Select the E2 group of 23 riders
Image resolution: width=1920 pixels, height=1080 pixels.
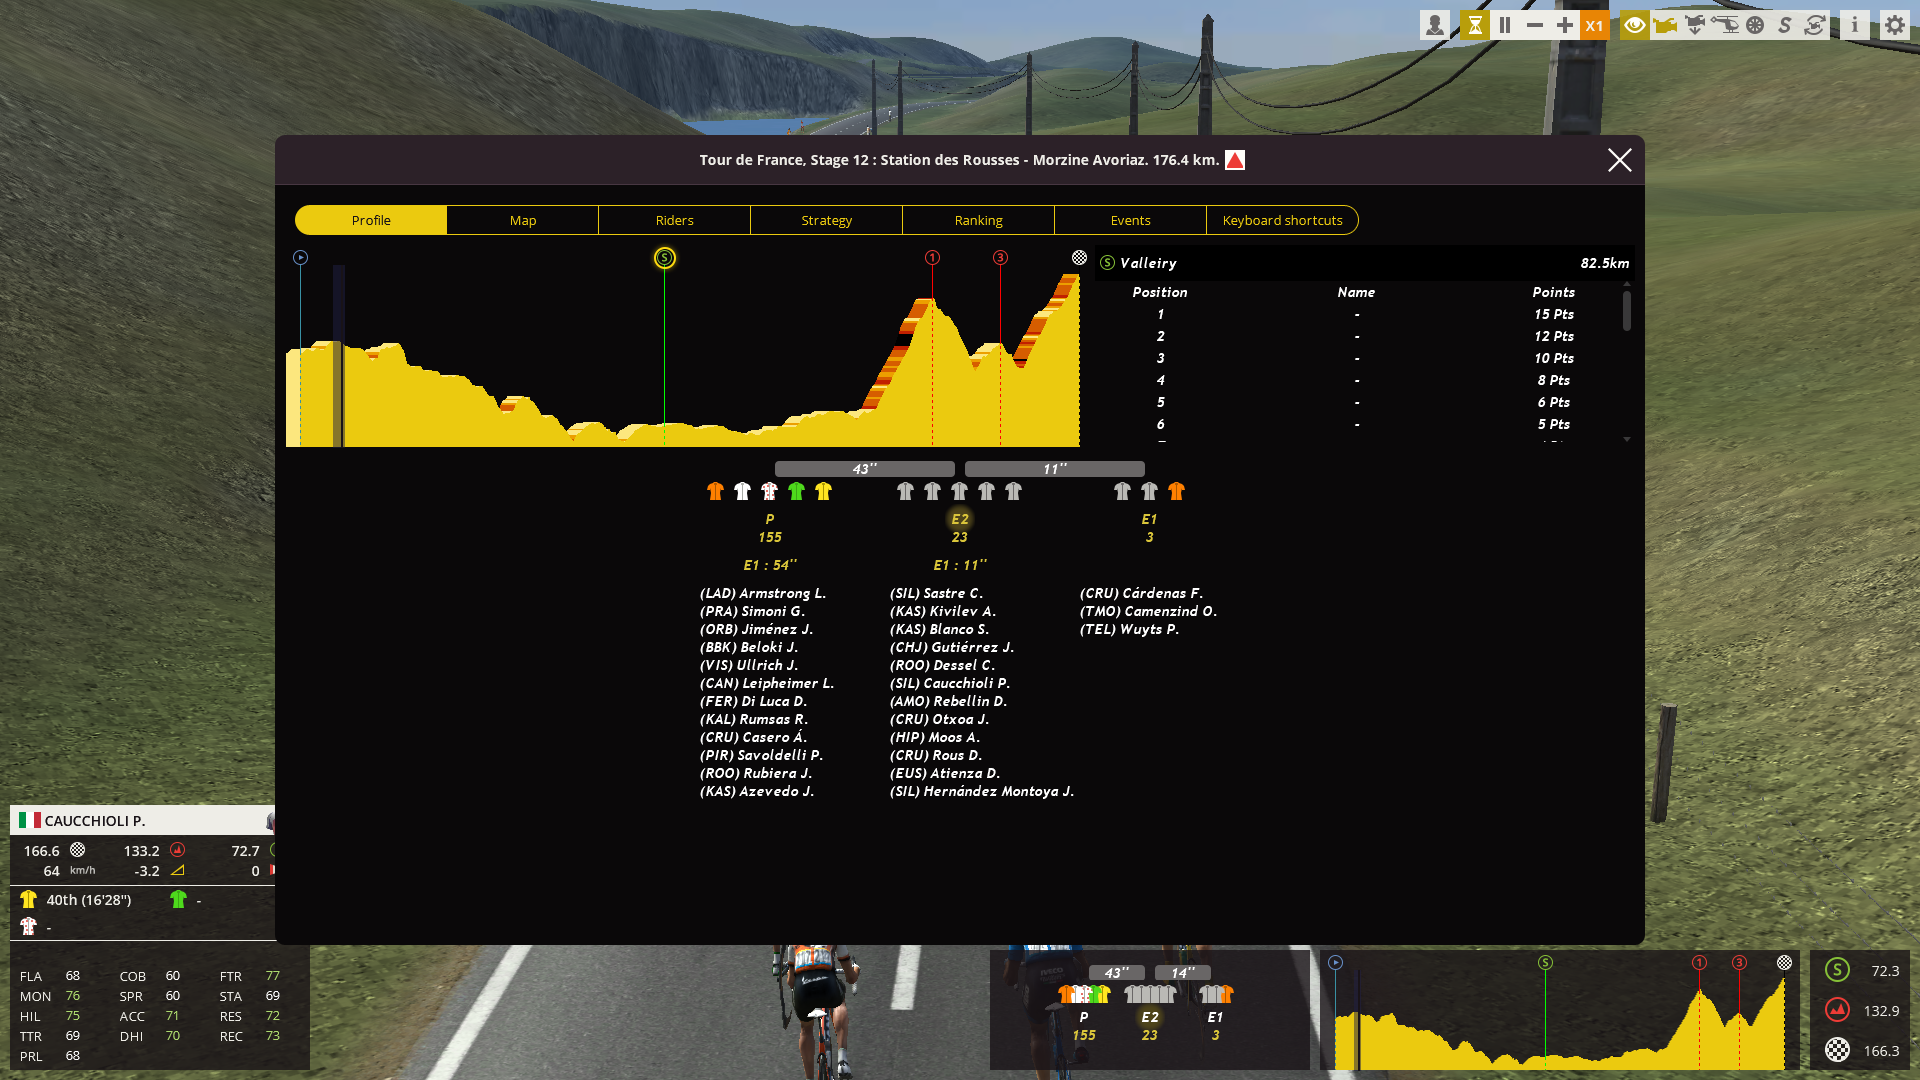[959, 527]
